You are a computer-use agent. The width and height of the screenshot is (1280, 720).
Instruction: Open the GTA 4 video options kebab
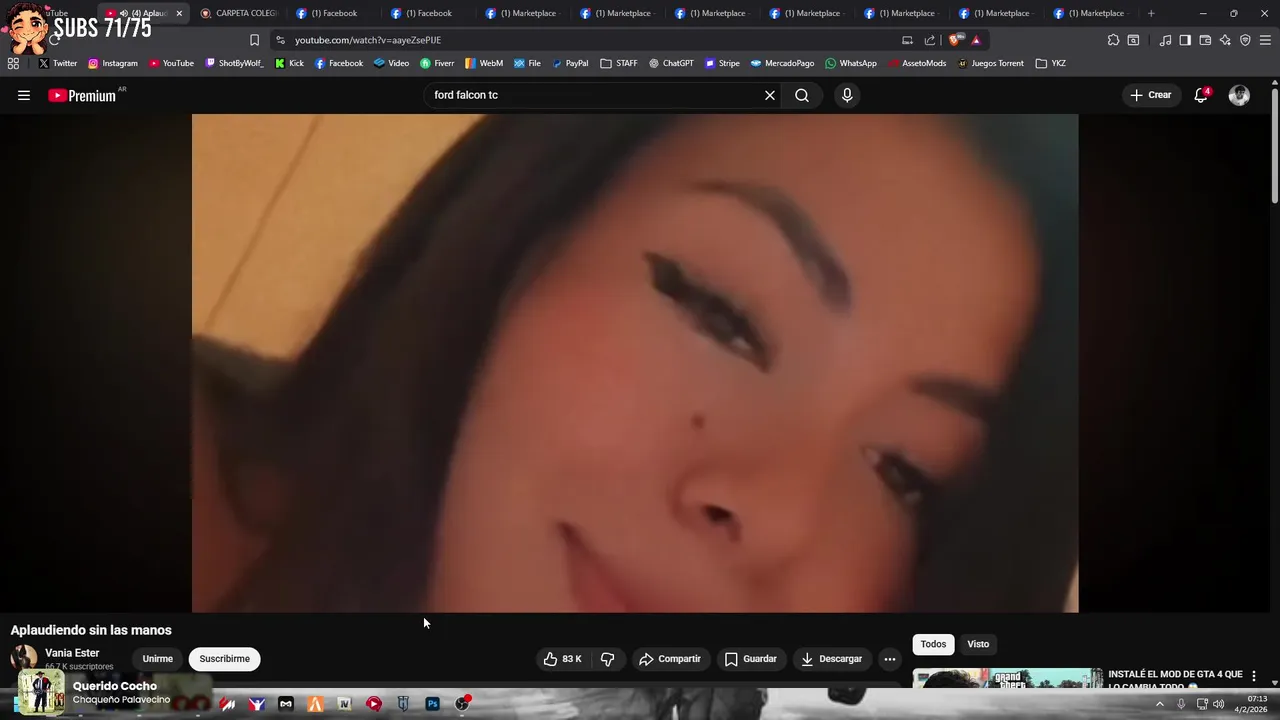click(1254, 677)
